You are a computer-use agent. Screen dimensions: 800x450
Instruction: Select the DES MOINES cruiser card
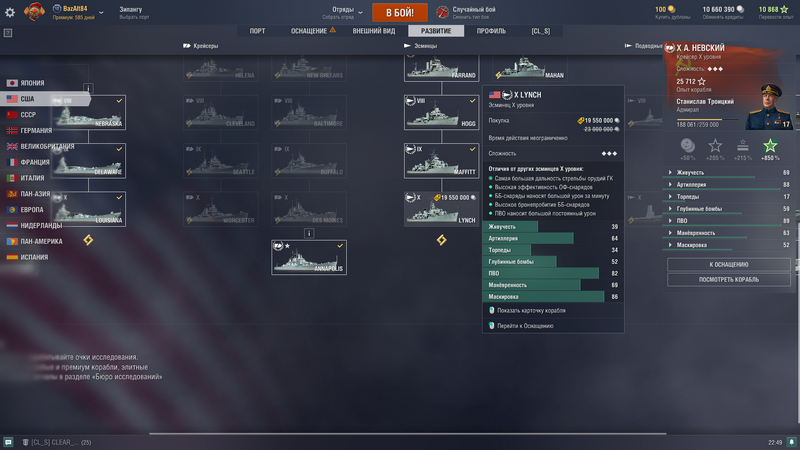click(x=309, y=209)
